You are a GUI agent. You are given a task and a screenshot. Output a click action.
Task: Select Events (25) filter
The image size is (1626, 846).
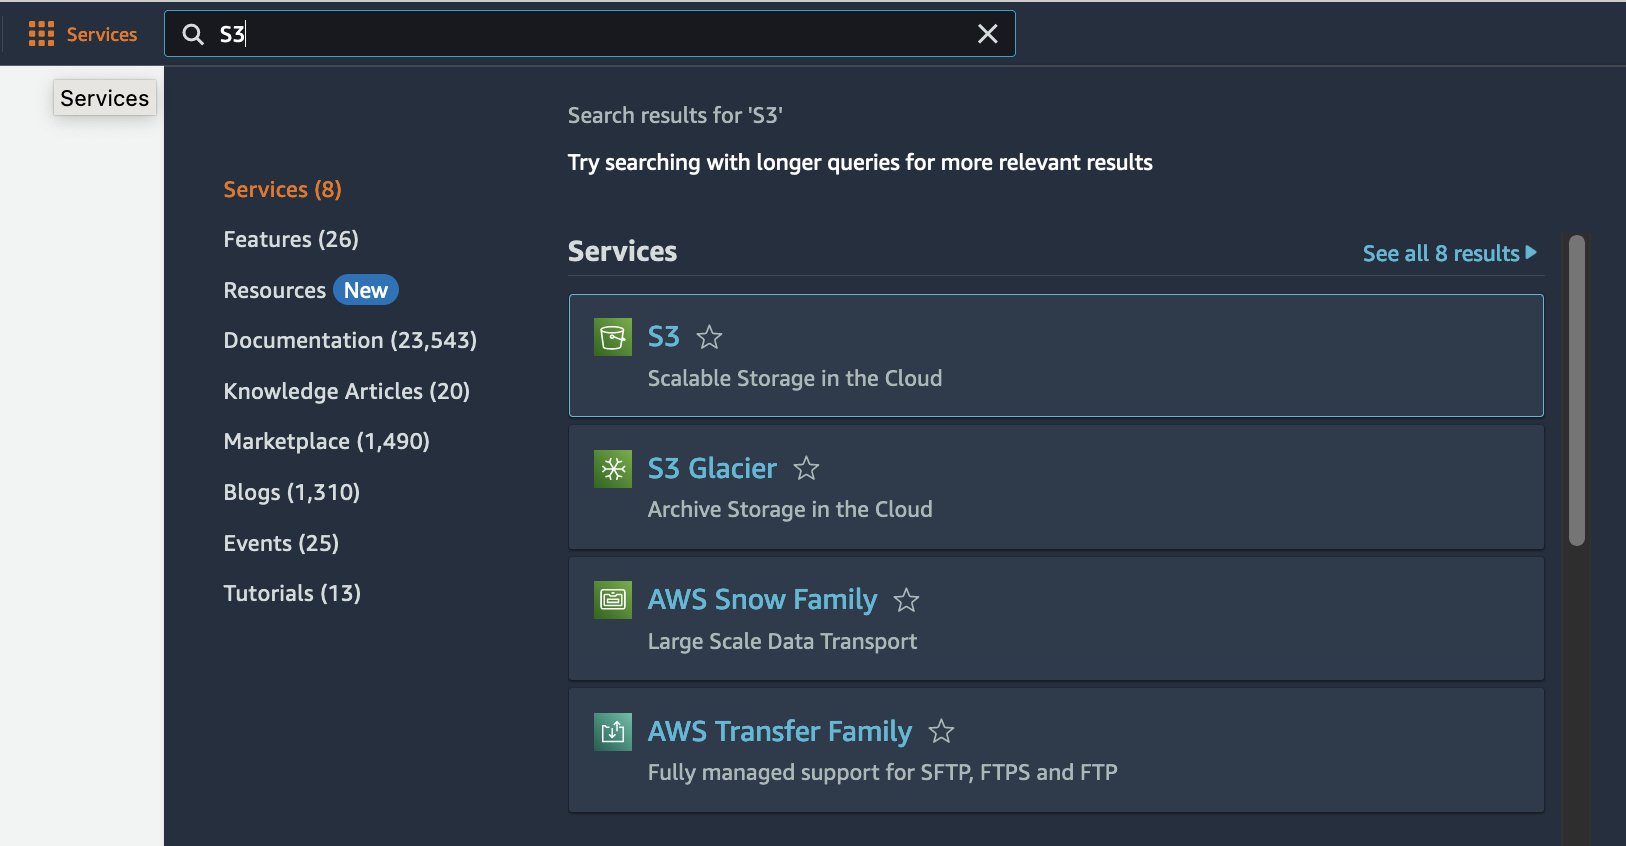(281, 543)
